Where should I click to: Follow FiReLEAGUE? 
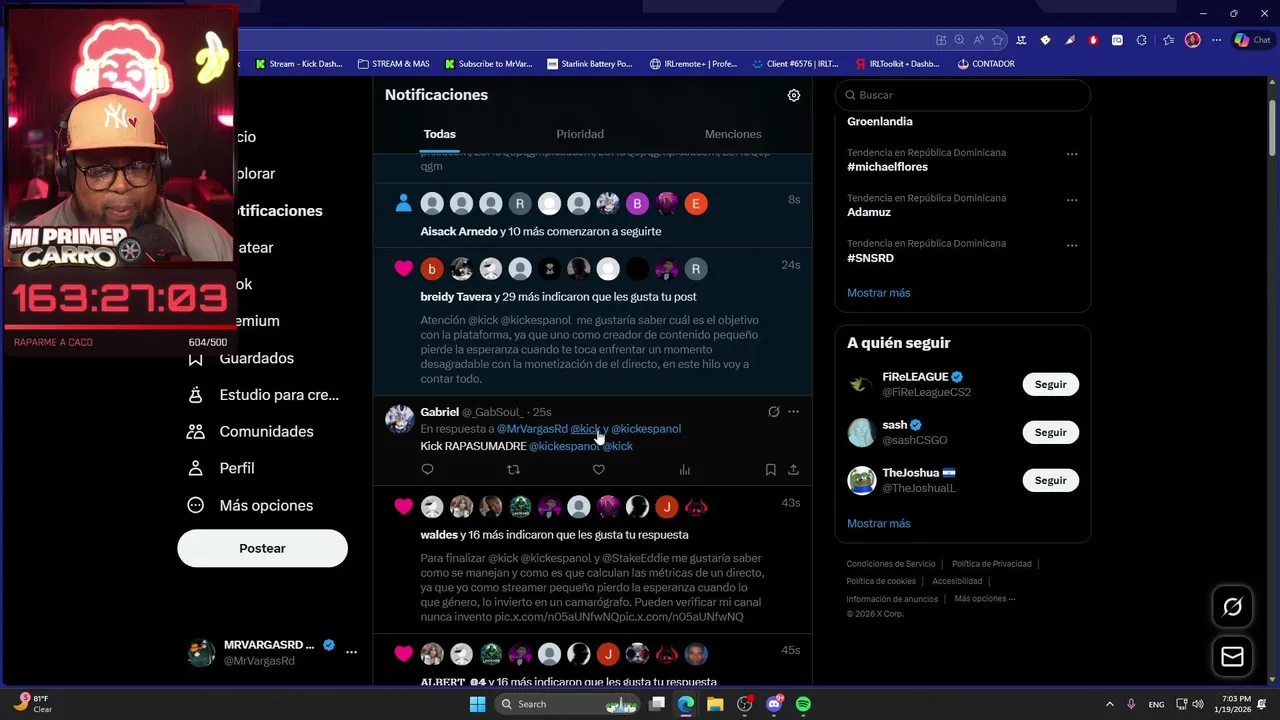pos(1050,384)
